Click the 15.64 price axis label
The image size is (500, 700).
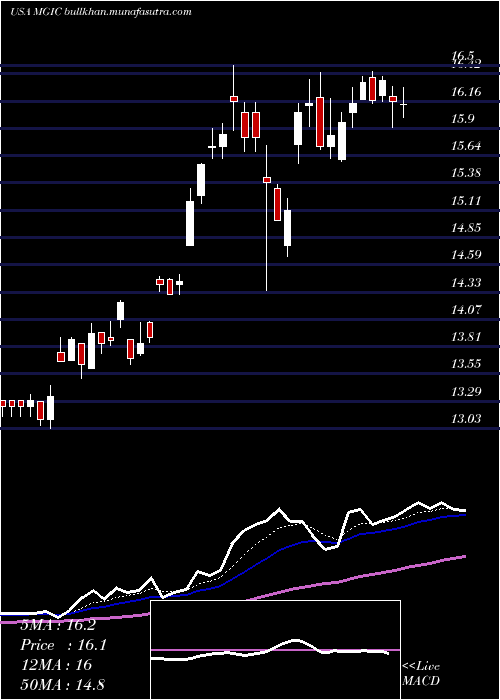(466, 146)
